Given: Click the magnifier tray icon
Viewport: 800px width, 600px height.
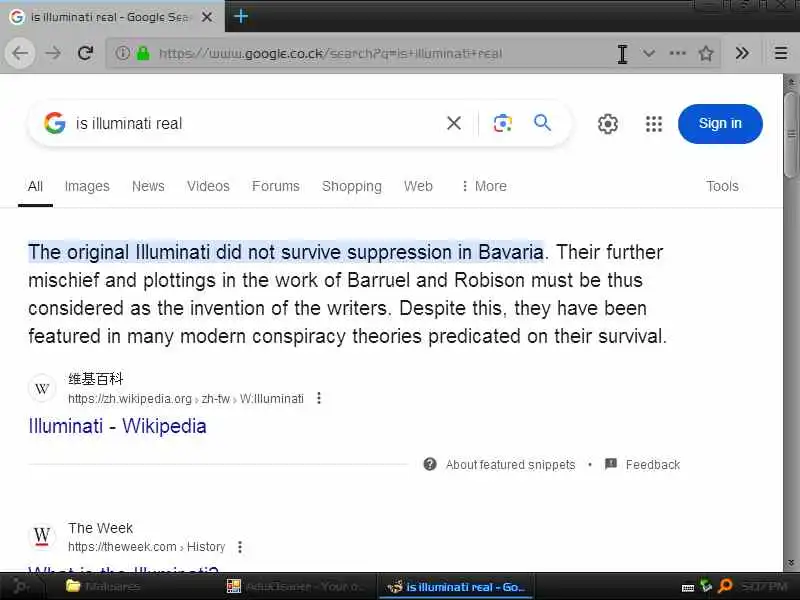Looking at the screenshot, I should (x=725, y=586).
